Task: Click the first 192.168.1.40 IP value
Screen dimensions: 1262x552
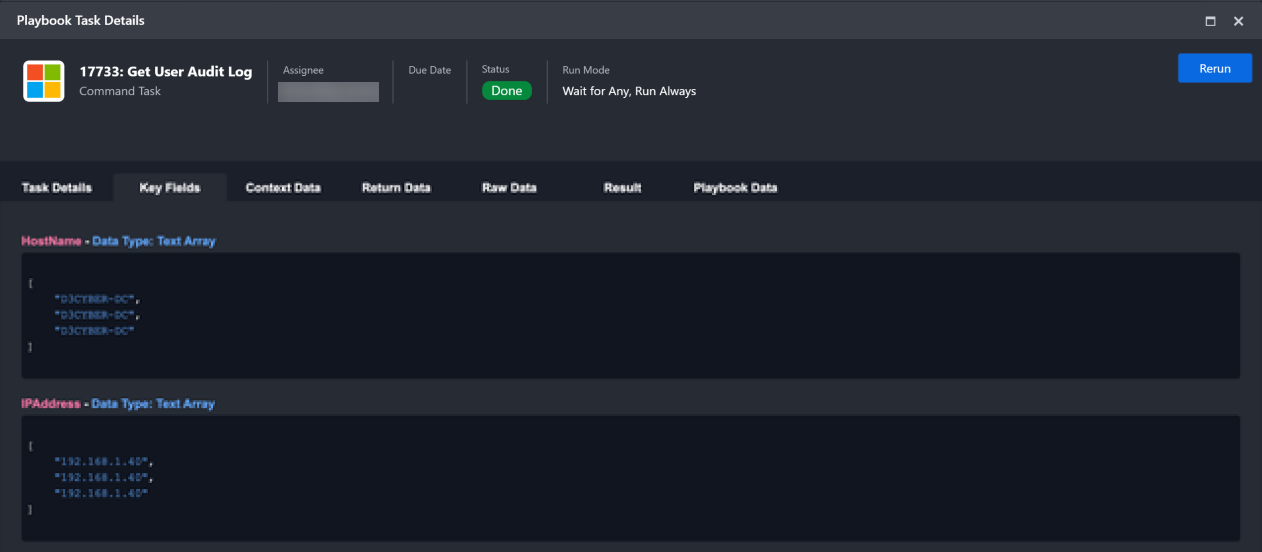Action: click(x=102, y=461)
